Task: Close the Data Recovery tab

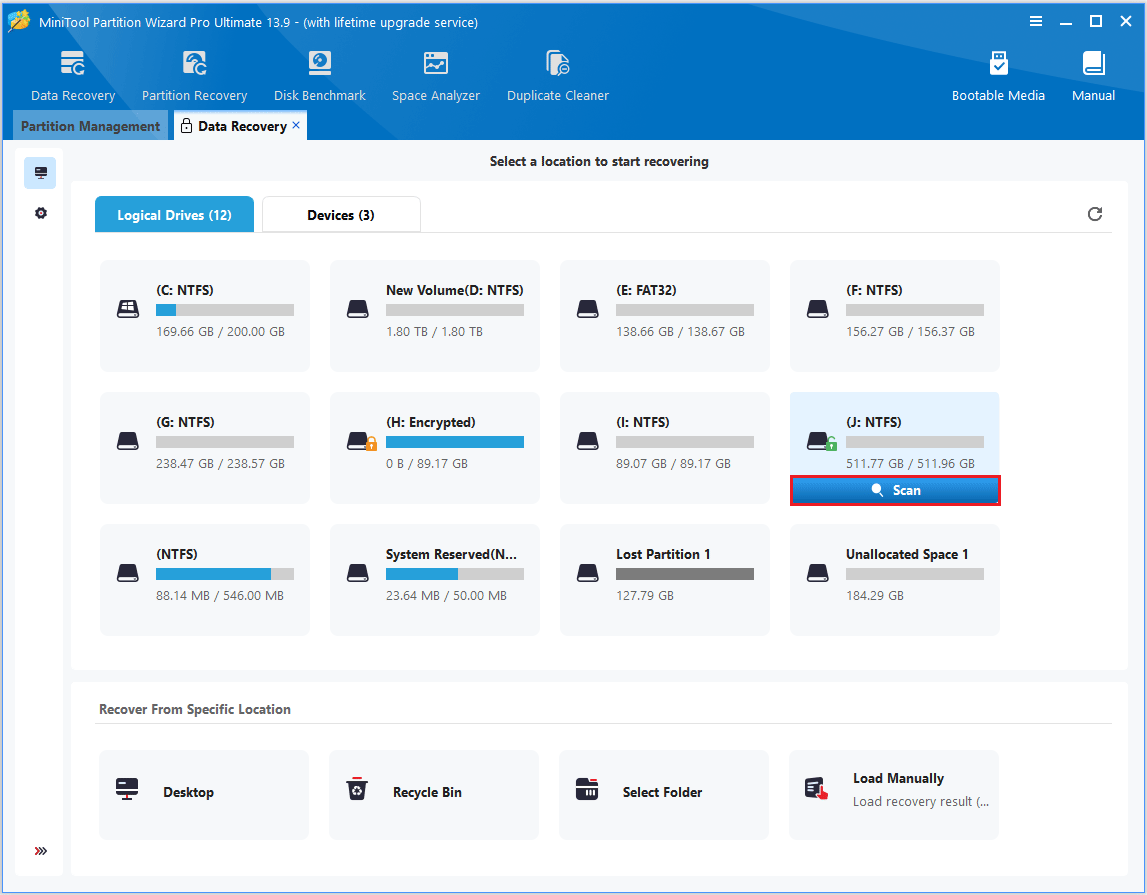Action: pos(296,125)
